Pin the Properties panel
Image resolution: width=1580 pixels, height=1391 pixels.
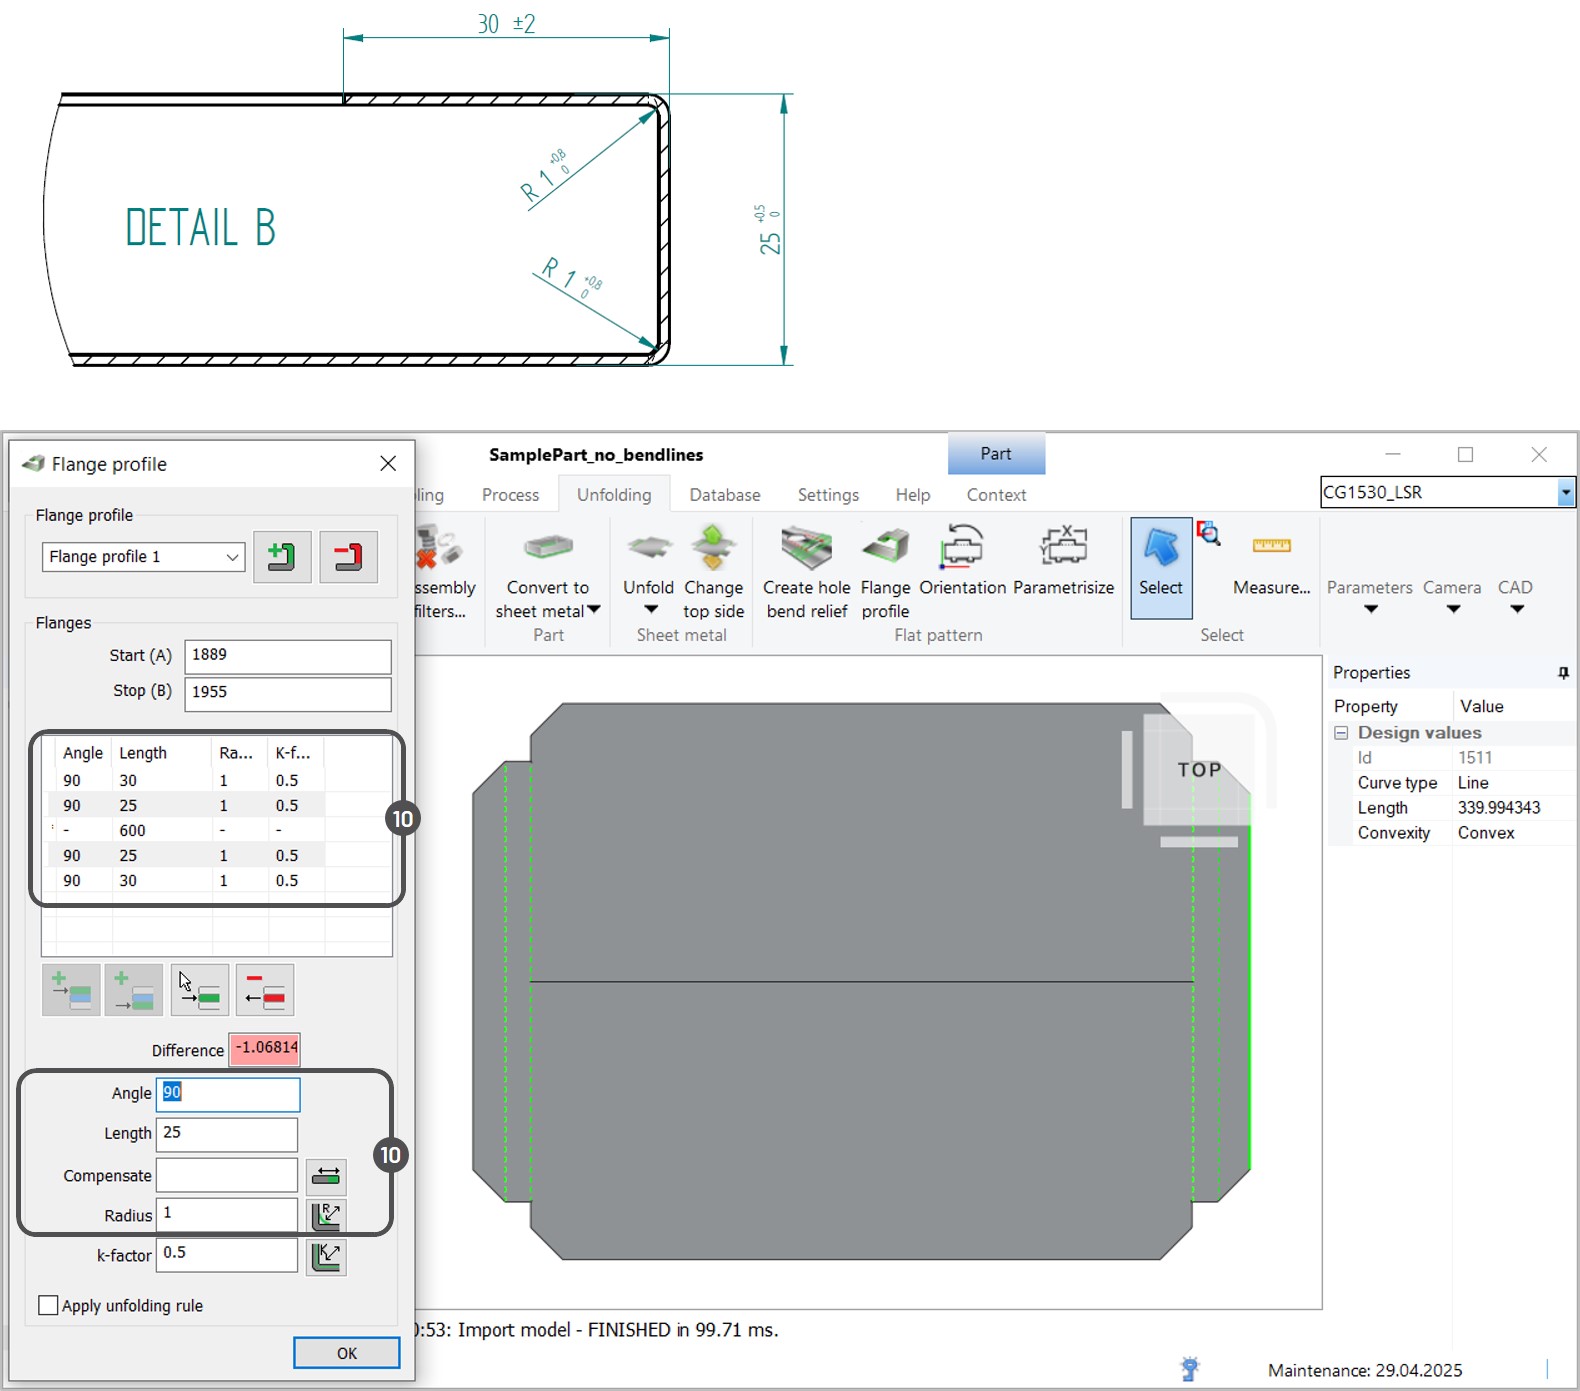point(1563,673)
